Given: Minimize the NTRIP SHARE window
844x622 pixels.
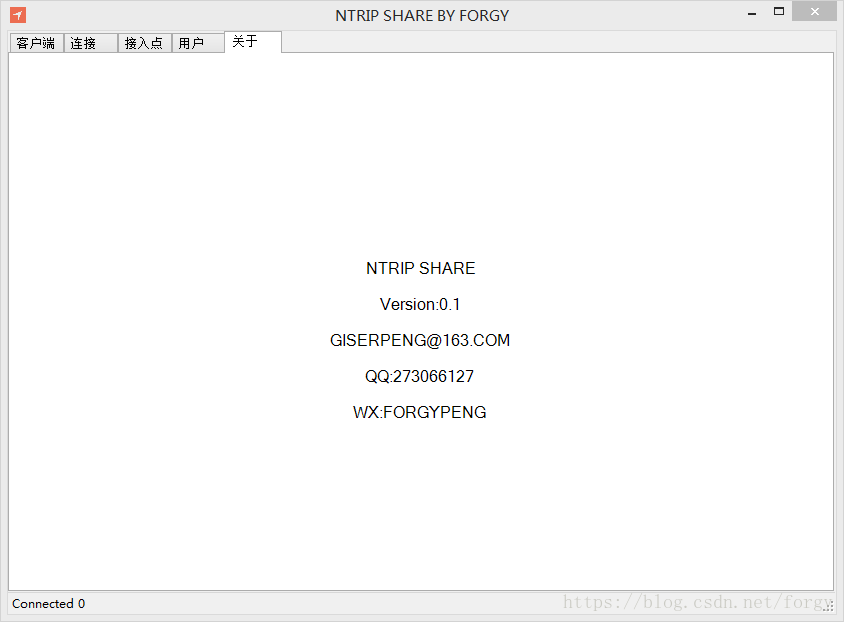Looking at the screenshot, I should (x=752, y=12).
